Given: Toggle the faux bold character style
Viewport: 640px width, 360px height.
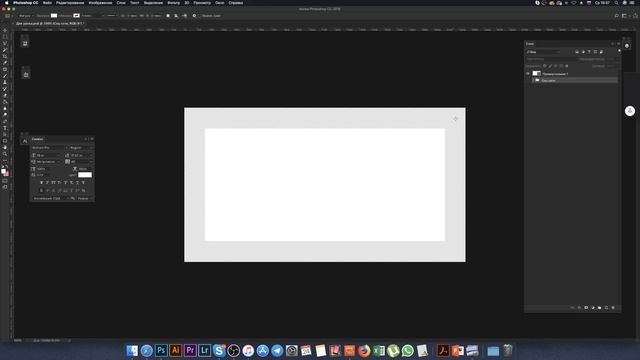Looking at the screenshot, I should click(42, 182).
